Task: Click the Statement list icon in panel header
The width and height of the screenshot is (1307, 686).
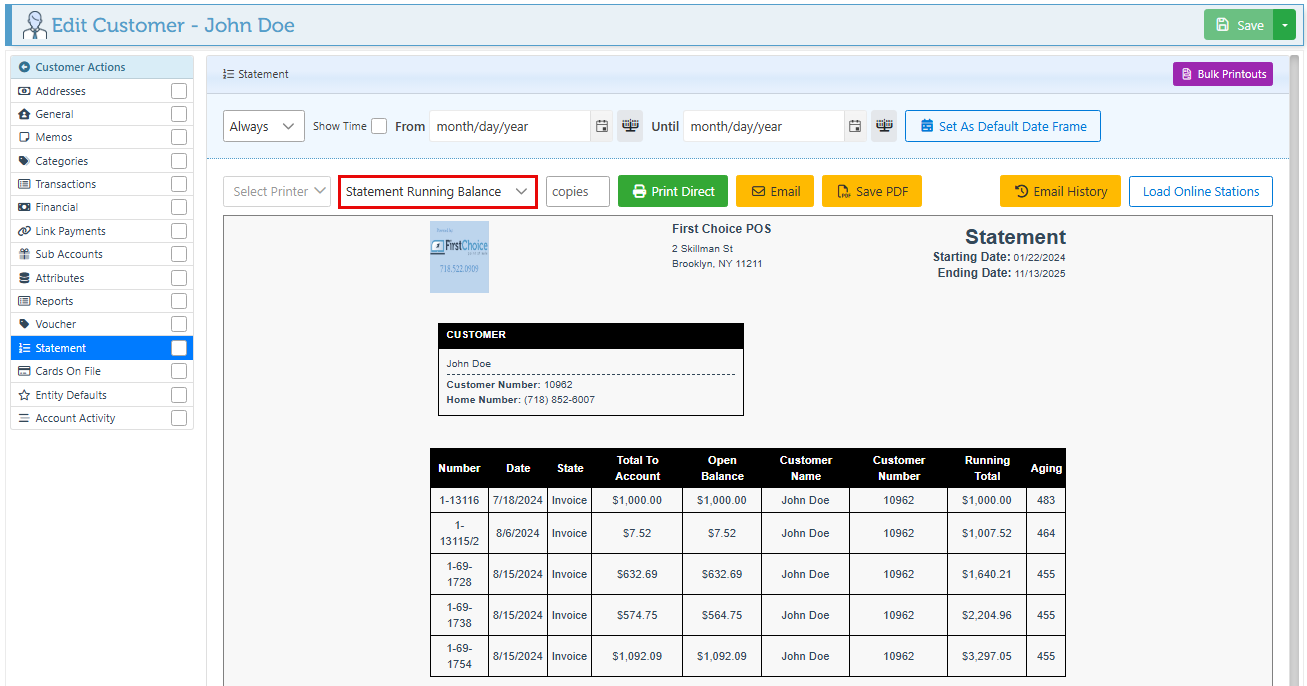Action: tap(228, 74)
